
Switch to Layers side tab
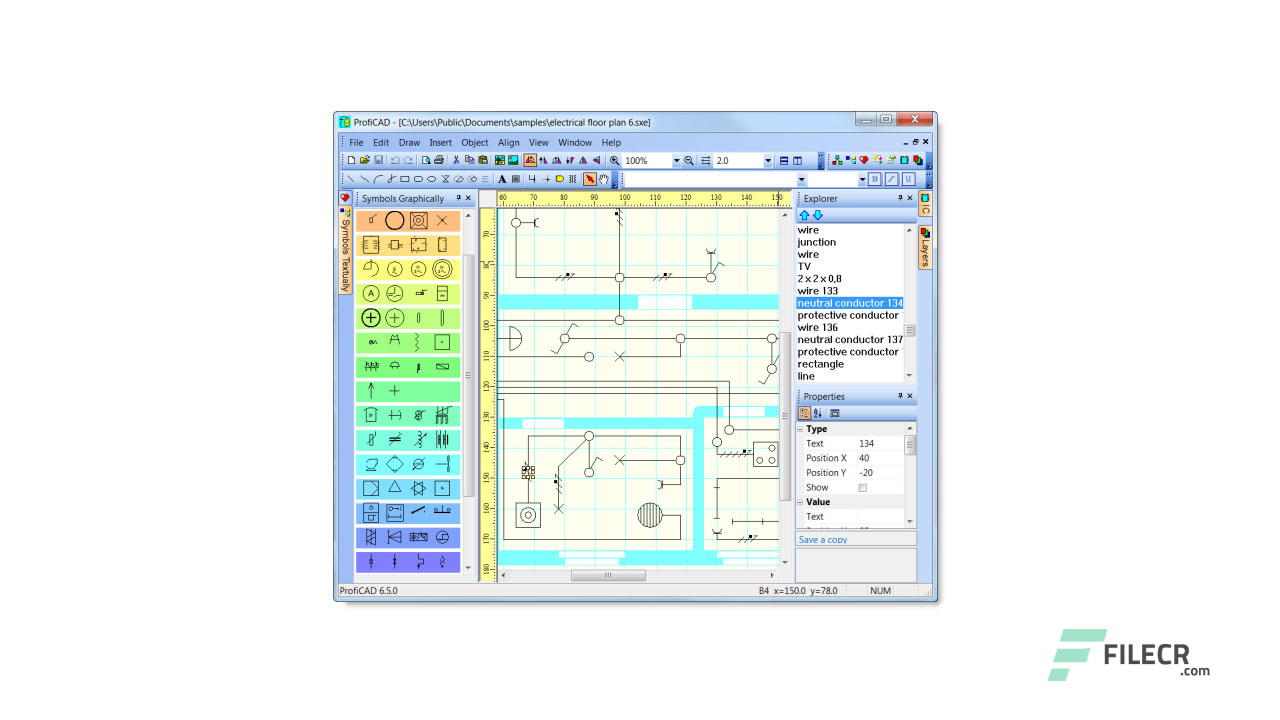[x=925, y=246]
